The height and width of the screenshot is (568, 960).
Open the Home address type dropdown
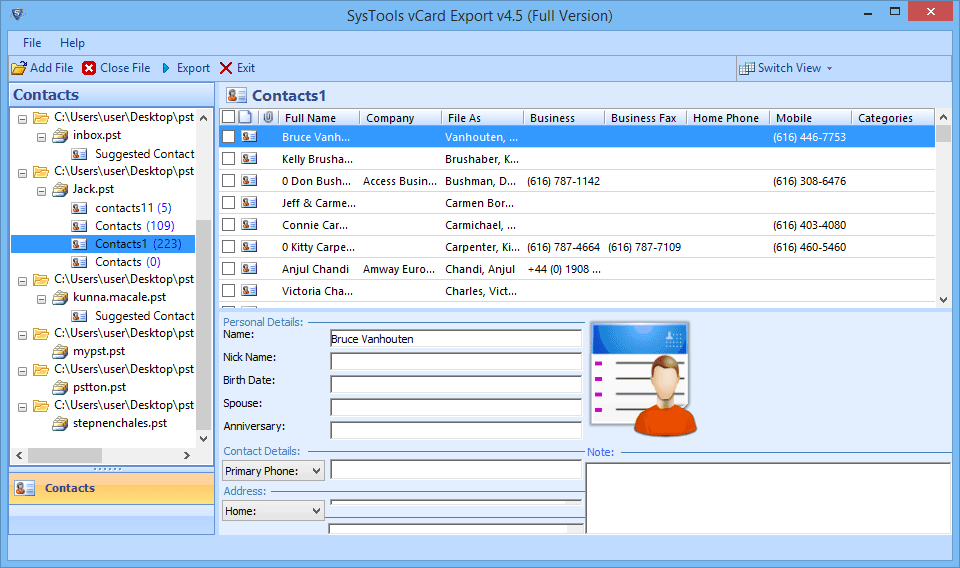click(x=273, y=510)
